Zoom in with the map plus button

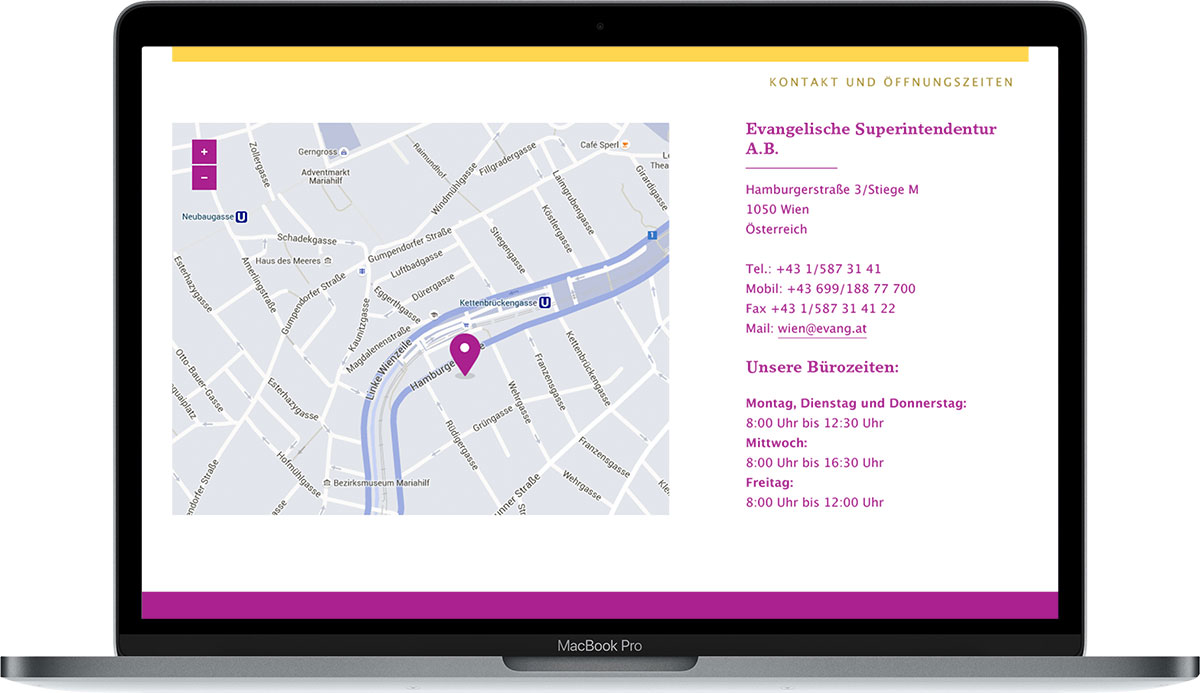204,152
